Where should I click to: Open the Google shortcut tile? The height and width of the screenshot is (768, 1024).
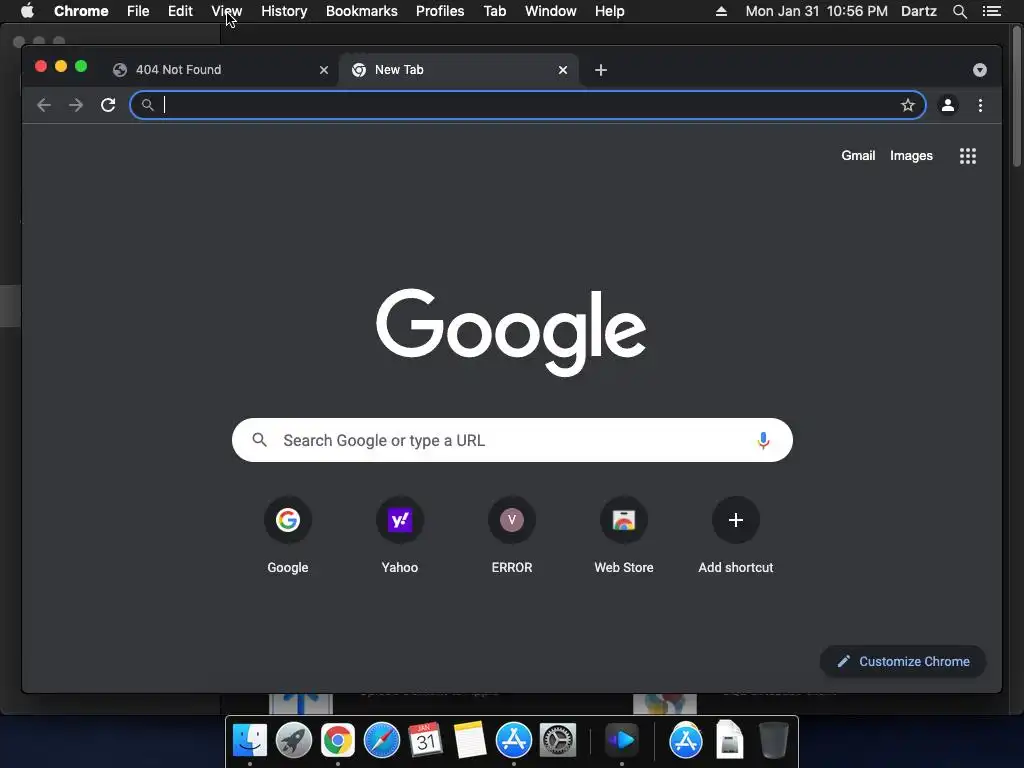[287, 537]
